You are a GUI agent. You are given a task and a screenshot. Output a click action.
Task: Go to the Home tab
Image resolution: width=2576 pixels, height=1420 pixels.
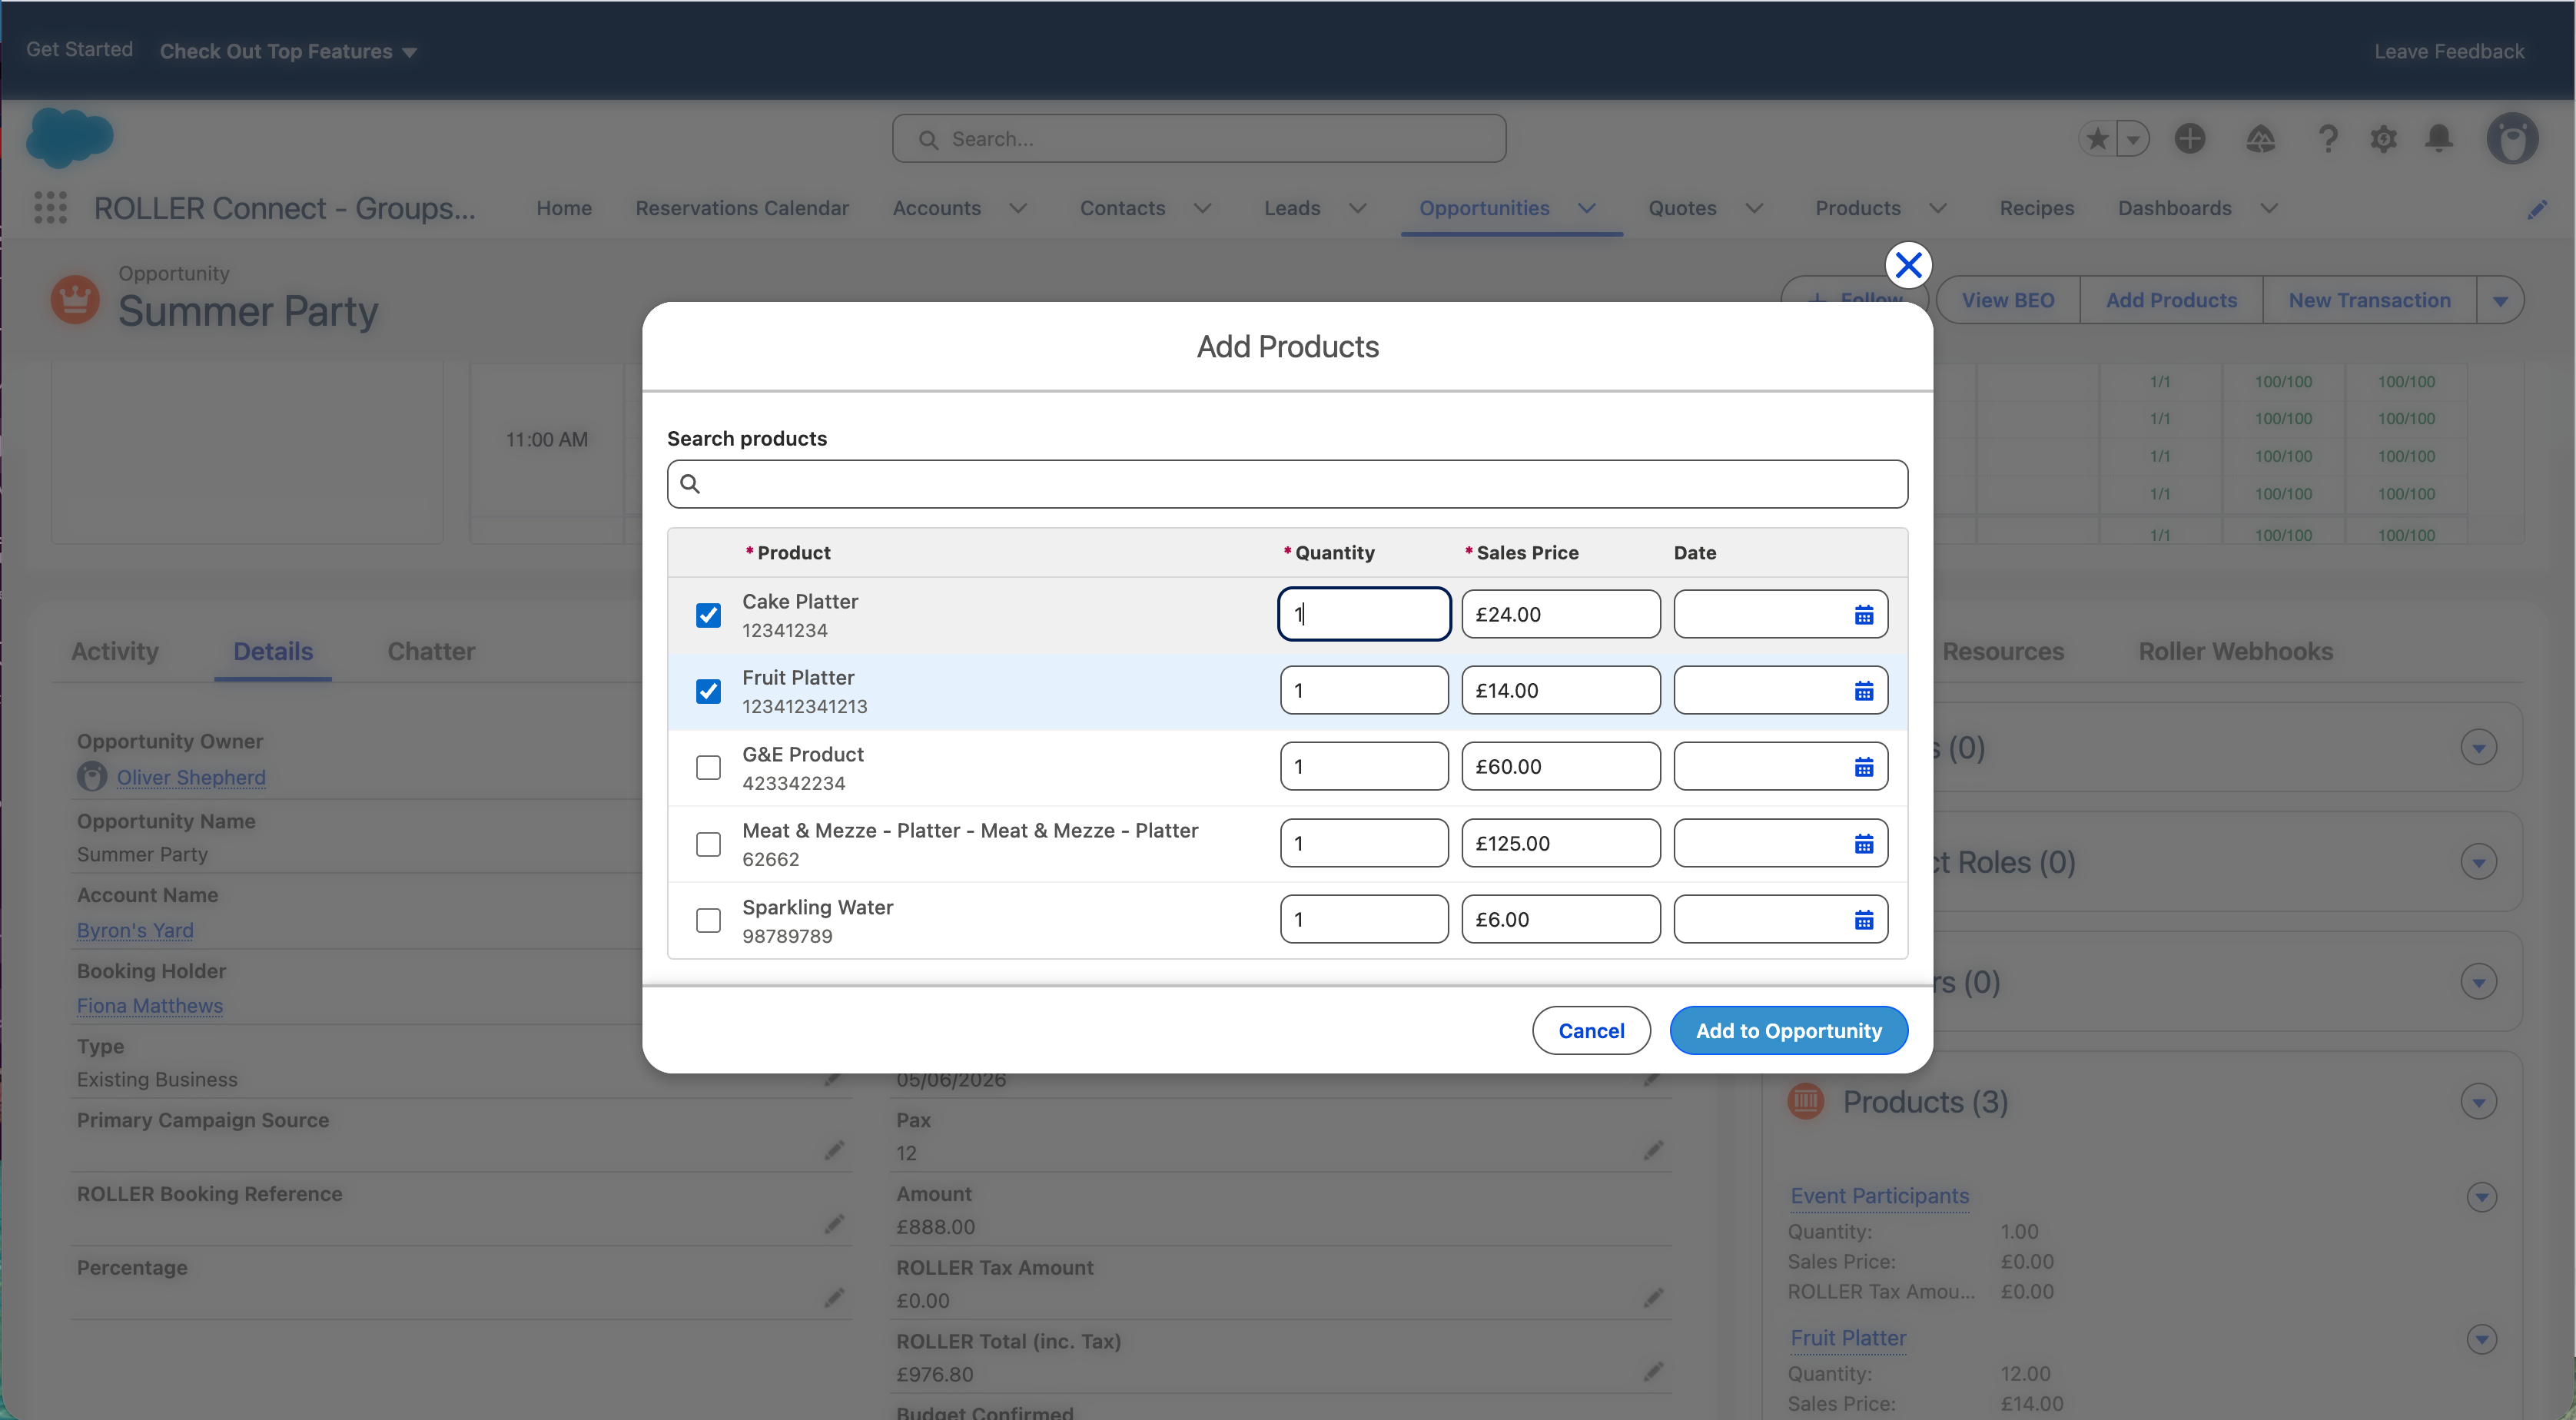tap(564, 208)
